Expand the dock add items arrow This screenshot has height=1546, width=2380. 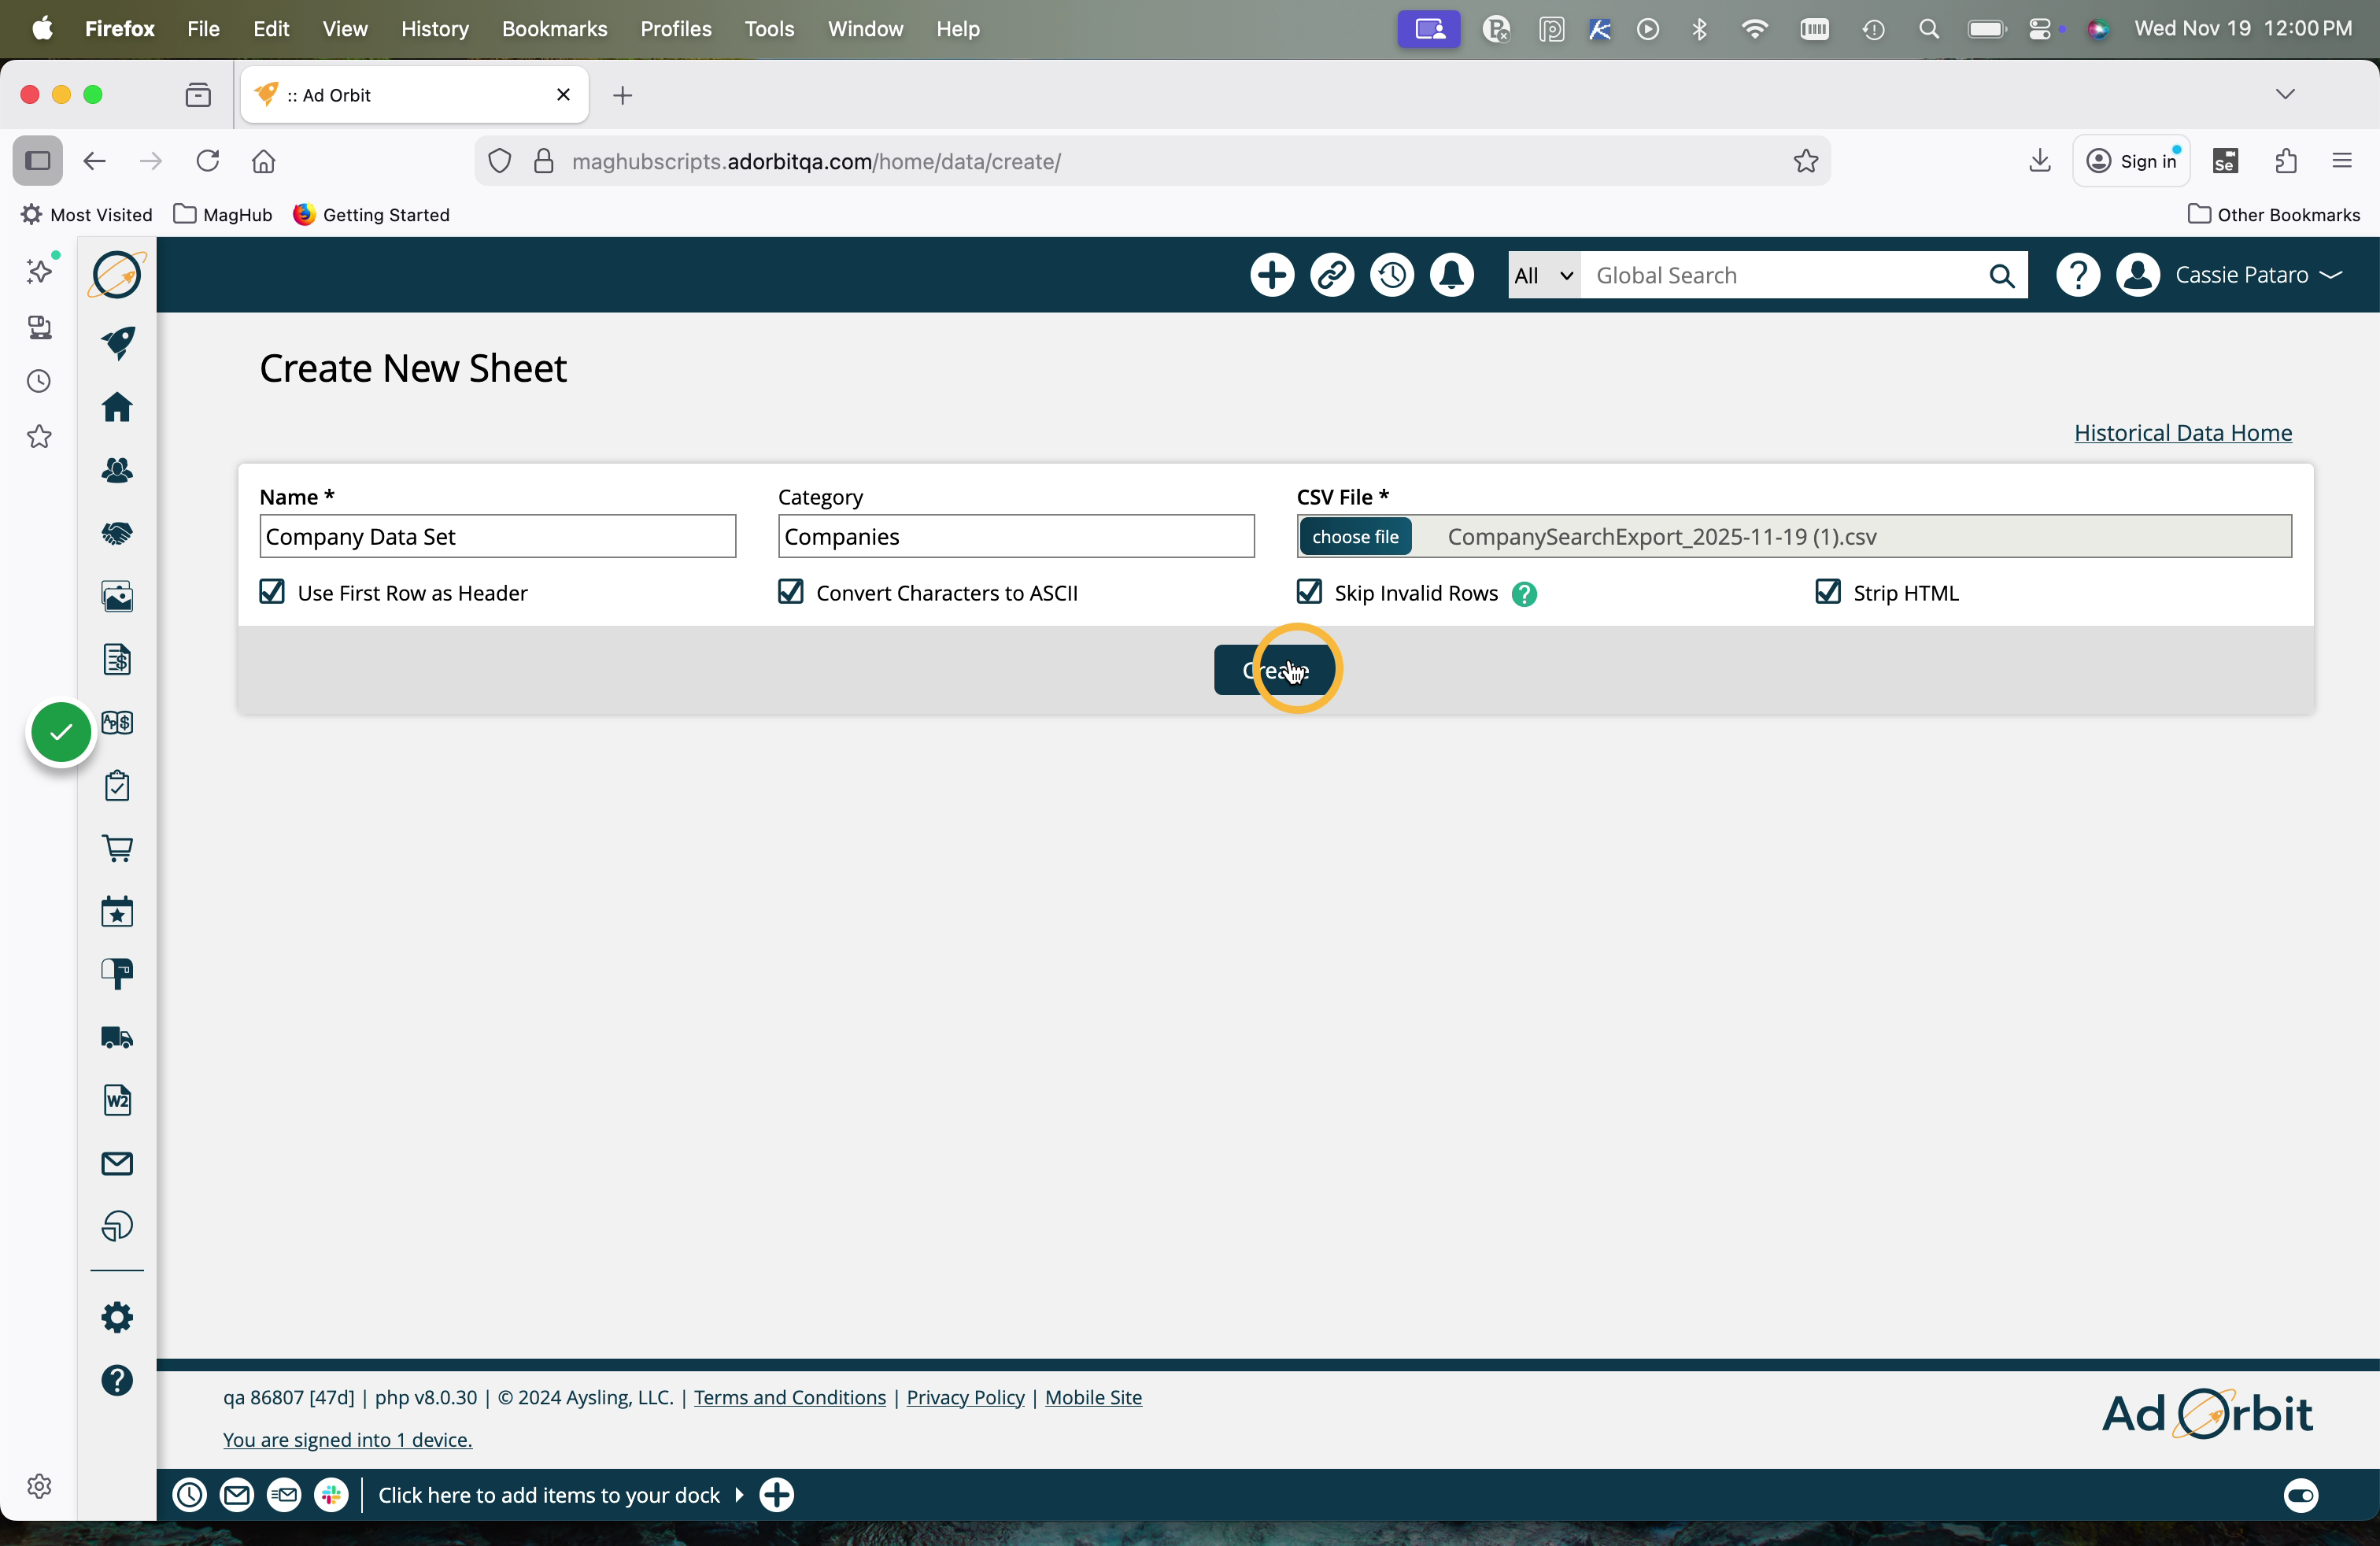[739, 1495]
